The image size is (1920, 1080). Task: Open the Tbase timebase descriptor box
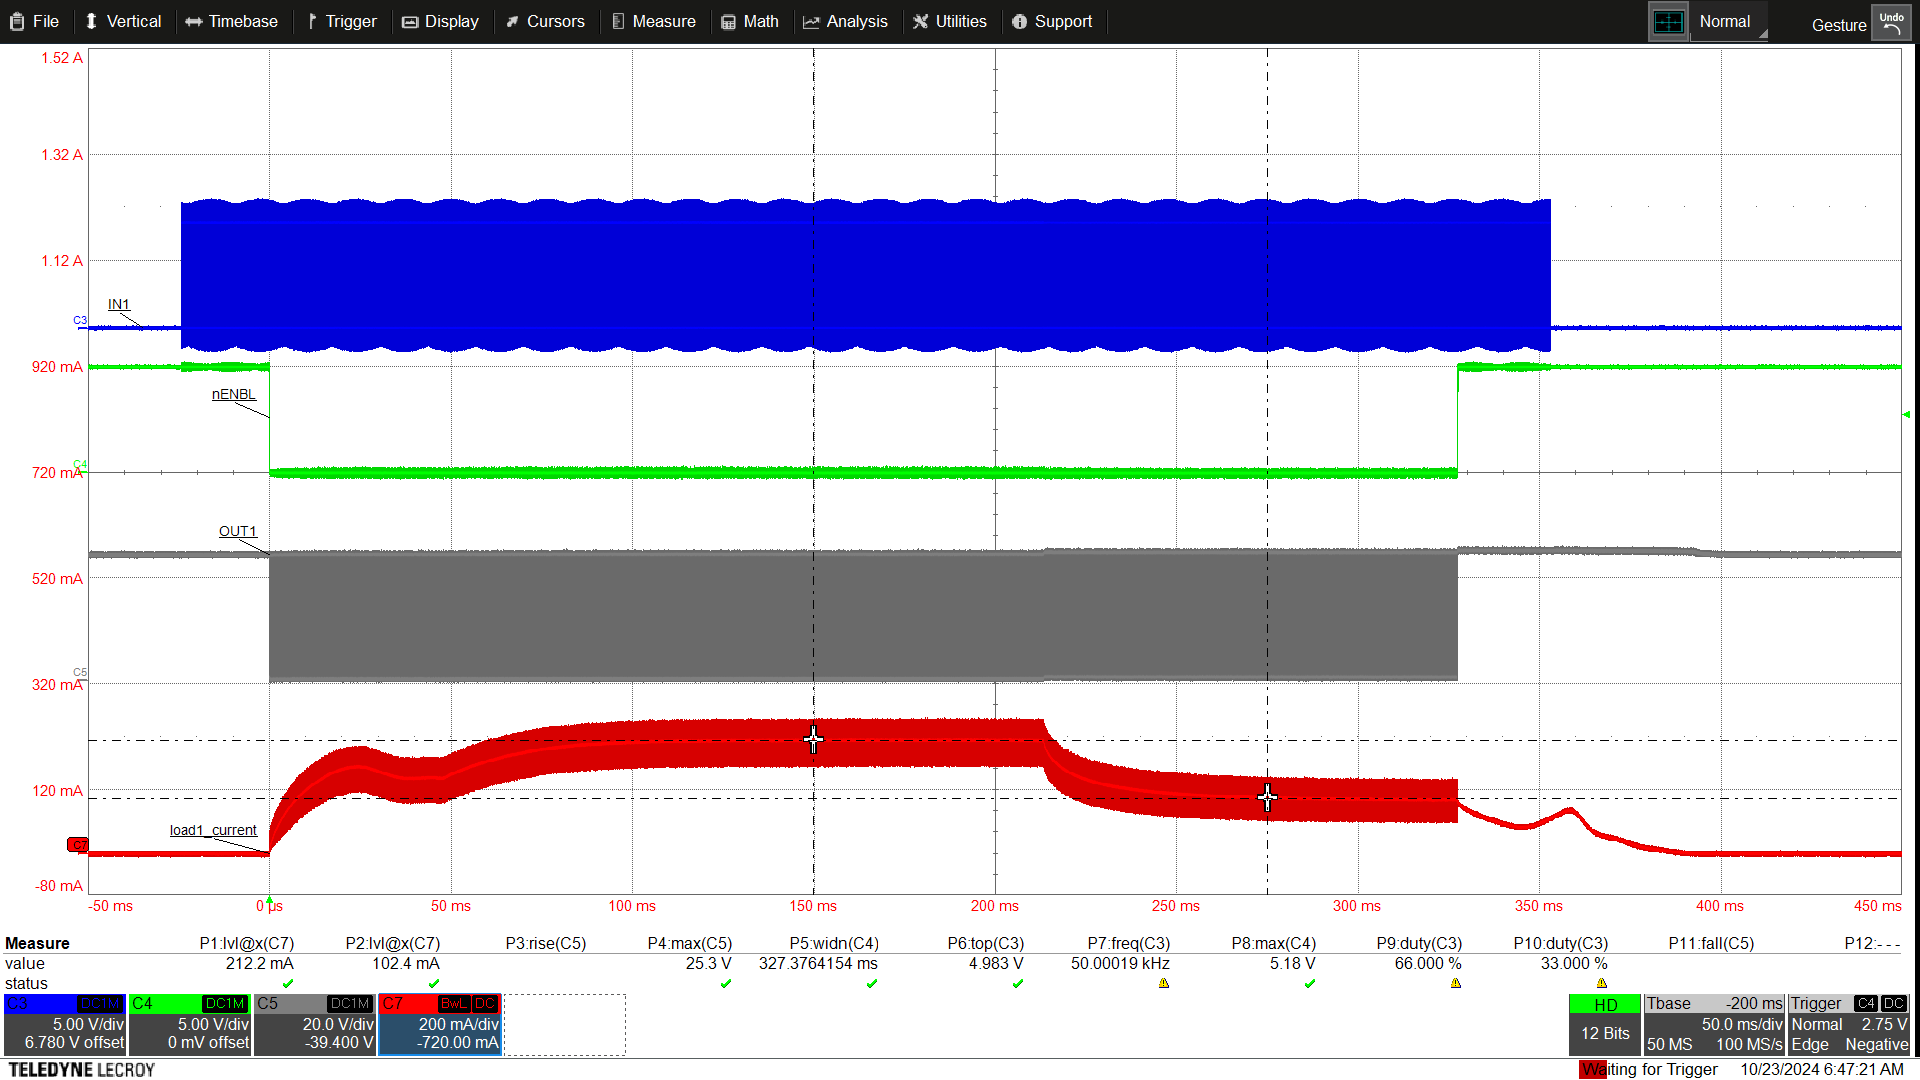click(x=1714, y=1025)
